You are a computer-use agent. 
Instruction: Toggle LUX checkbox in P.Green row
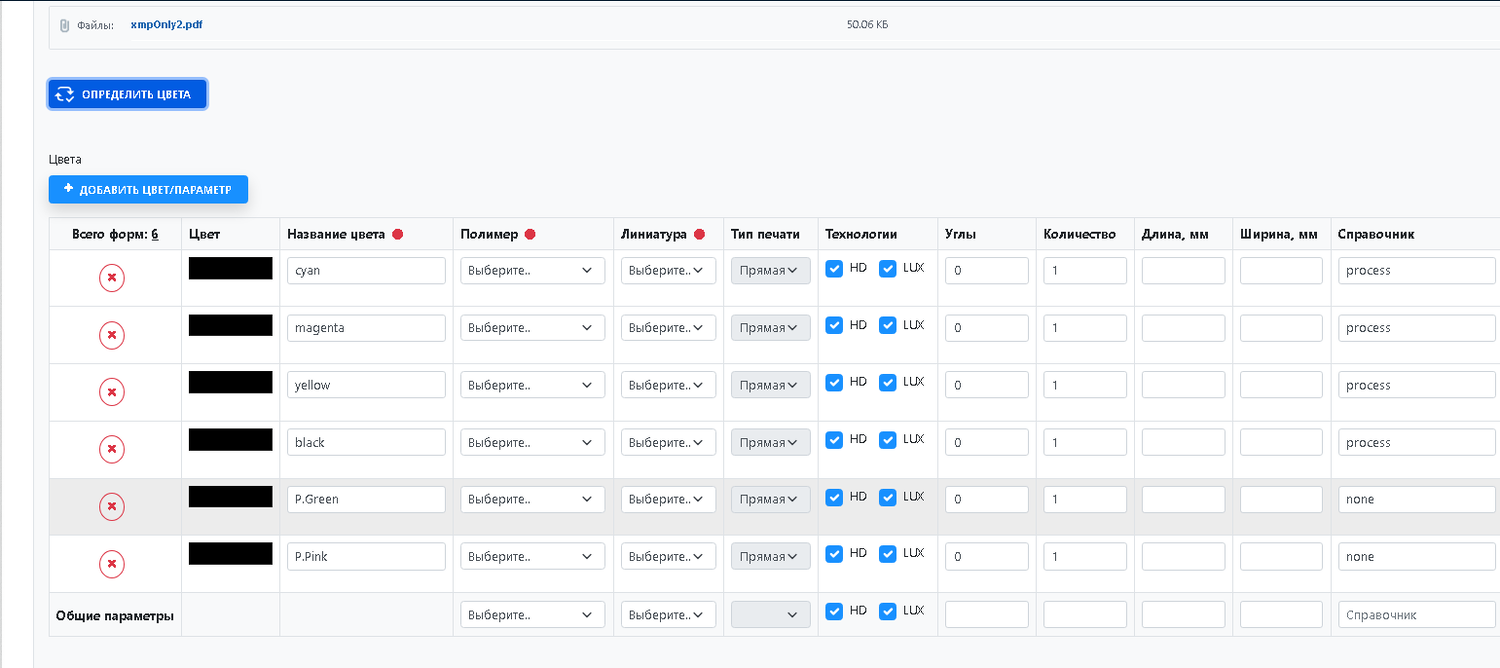888,497
